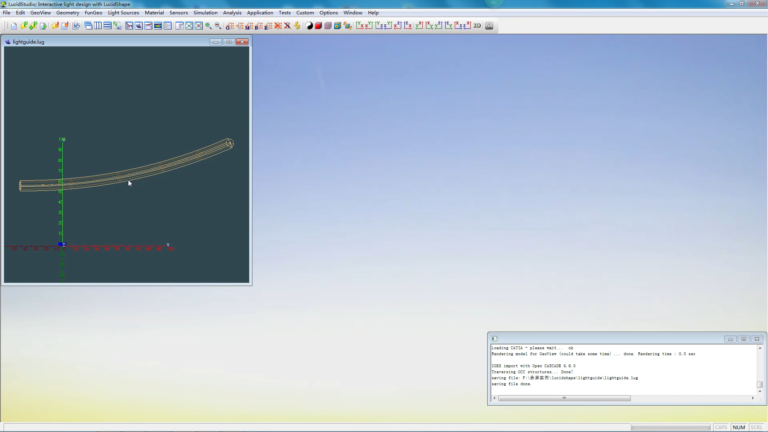Click the red X delete icon
Screen dimensions: 768x432
277,25
